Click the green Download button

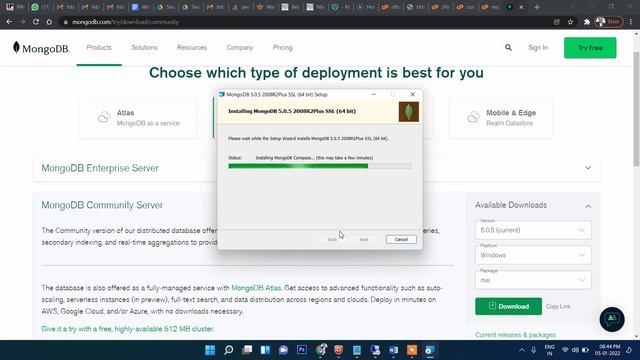(508, 306)
